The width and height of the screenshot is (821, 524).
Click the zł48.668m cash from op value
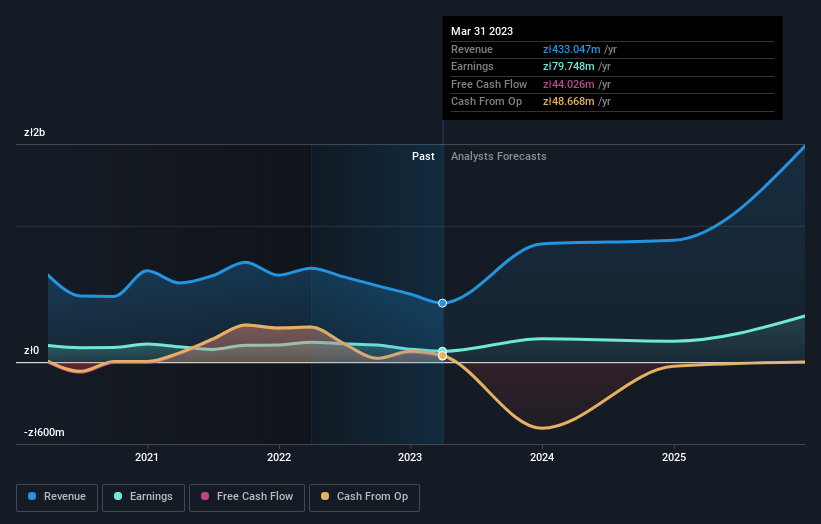point(569,102)
